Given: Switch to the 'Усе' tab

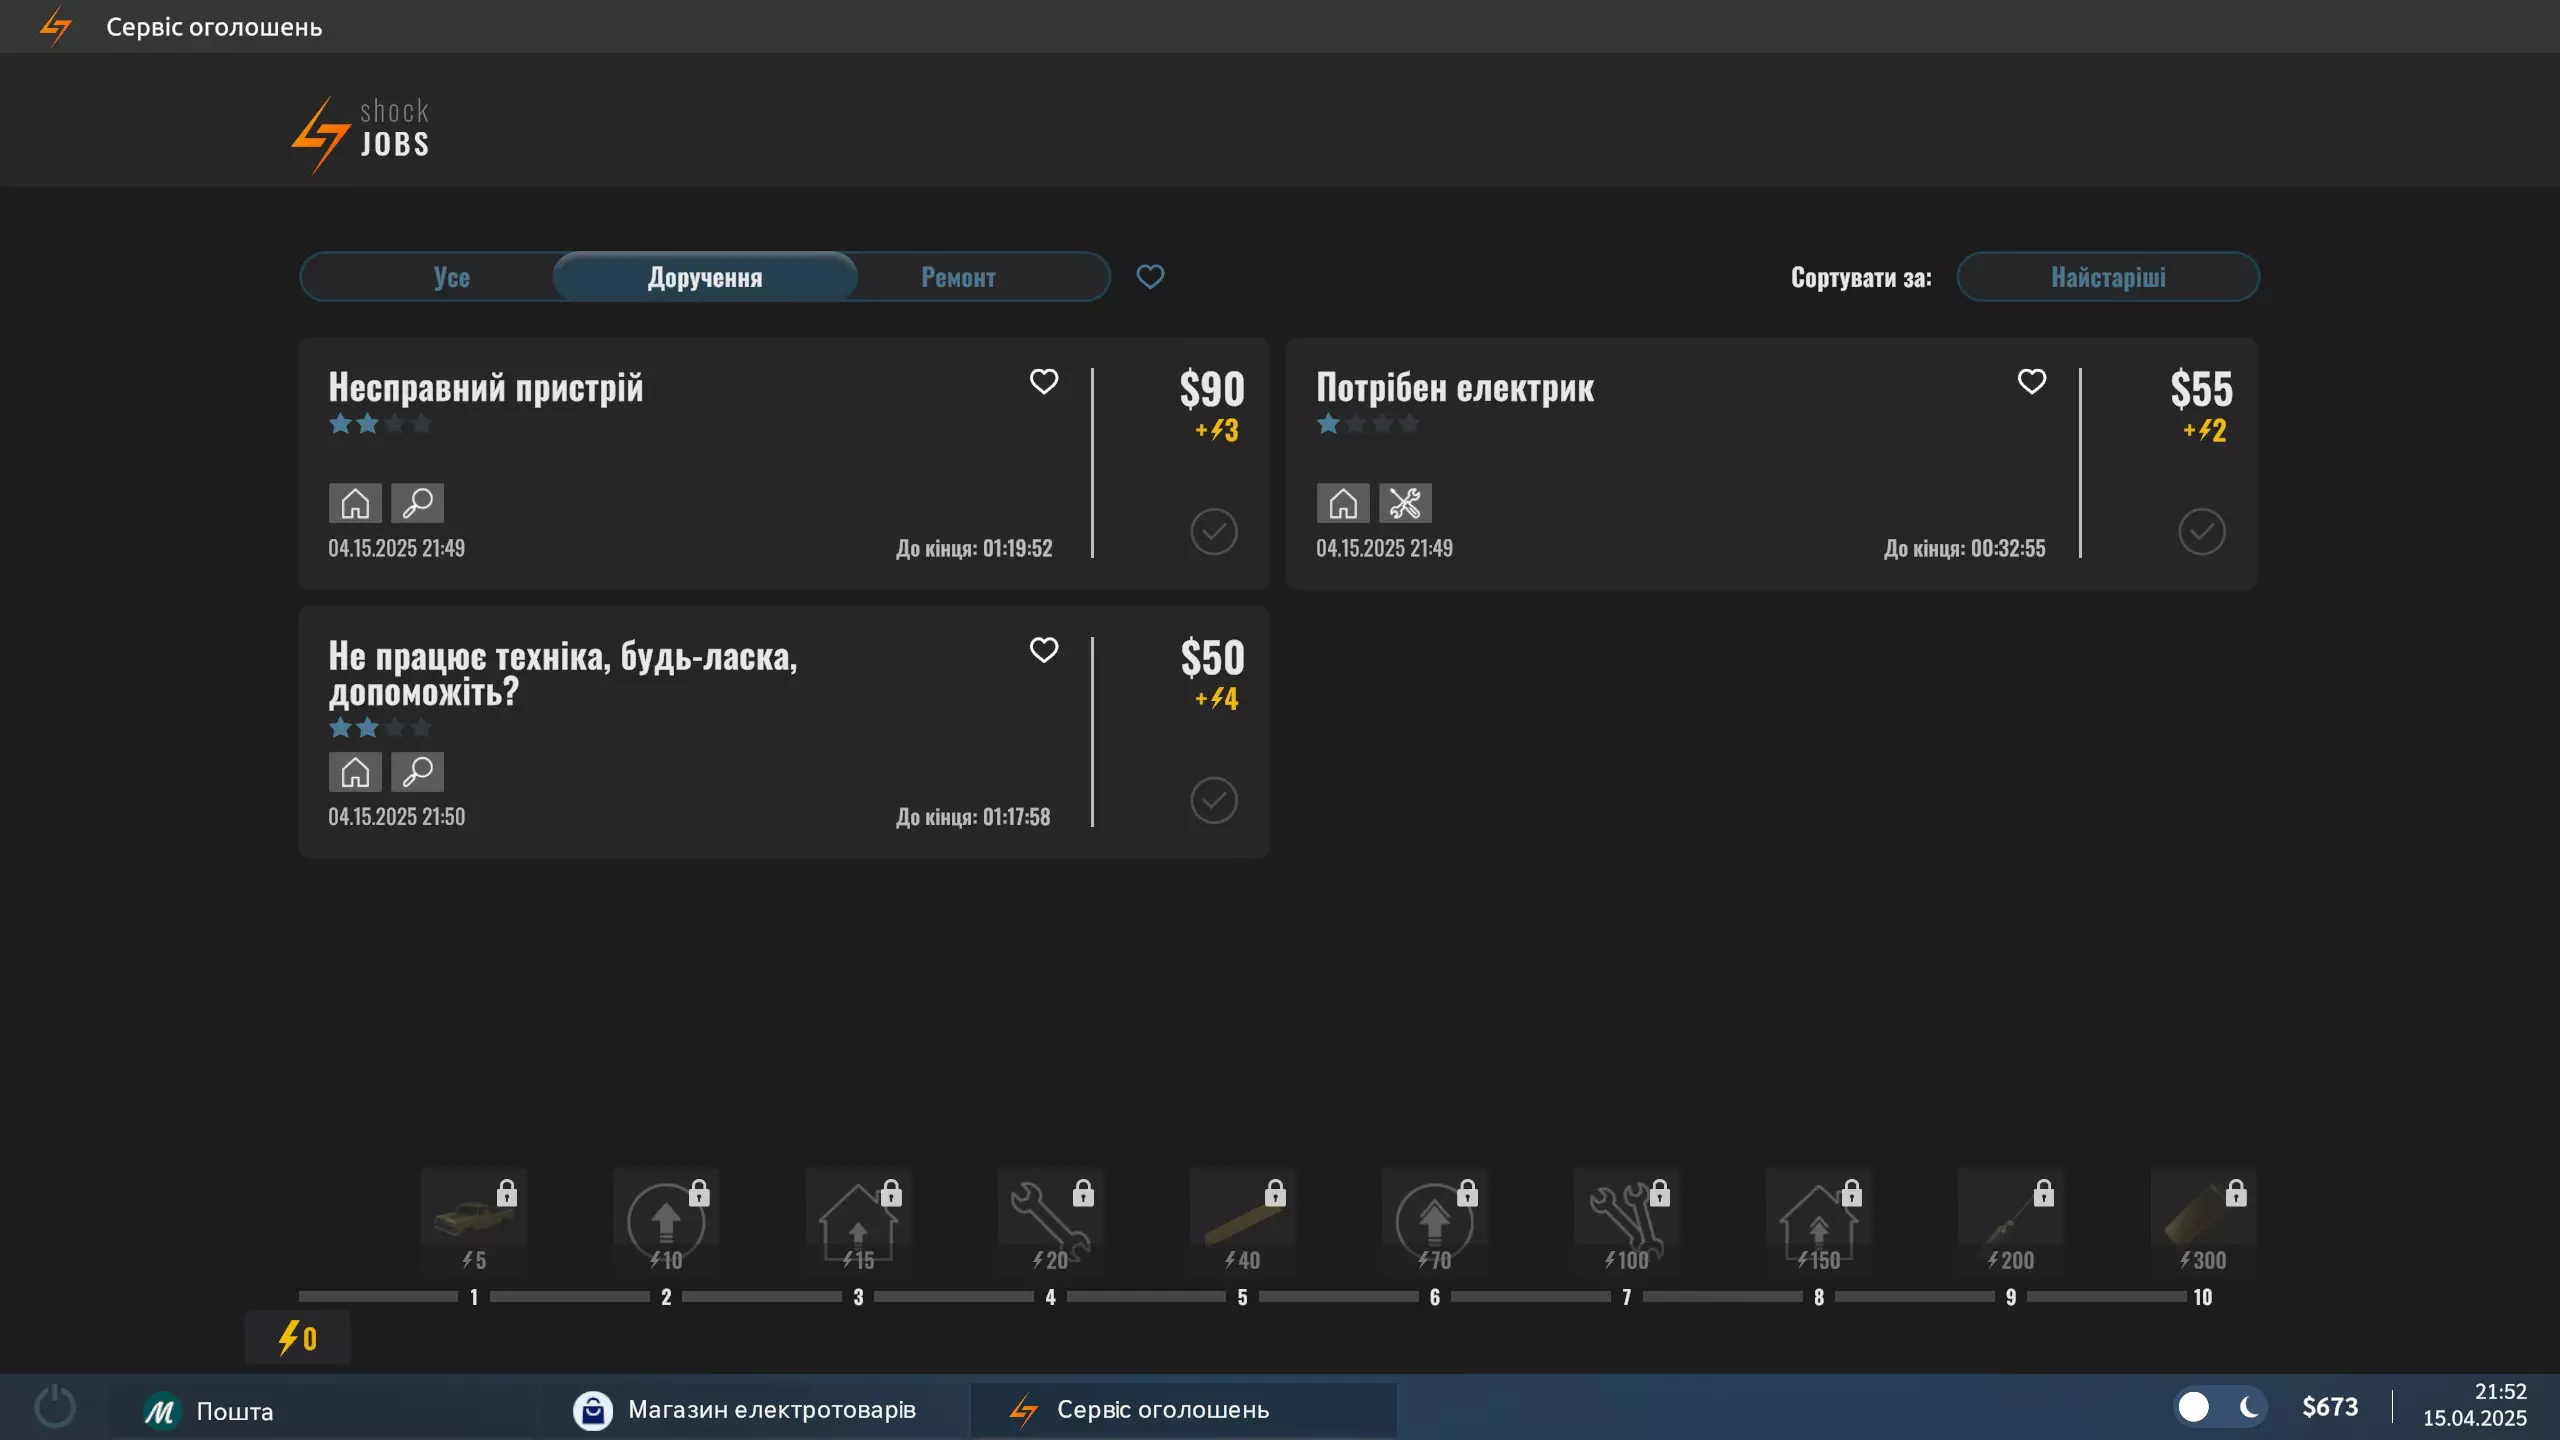Looking at the screenshot, I should pos(452,277).
